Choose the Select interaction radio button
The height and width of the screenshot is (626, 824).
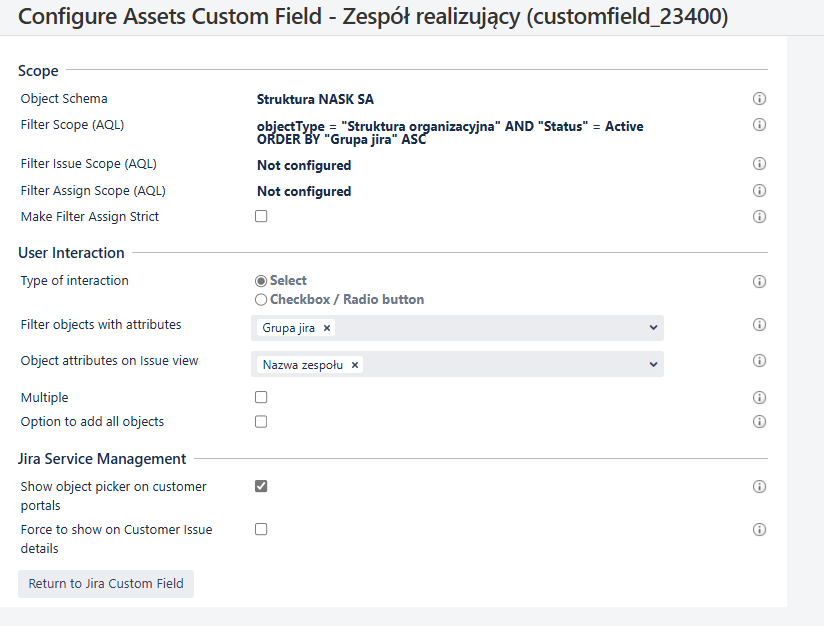click(261, 281)
